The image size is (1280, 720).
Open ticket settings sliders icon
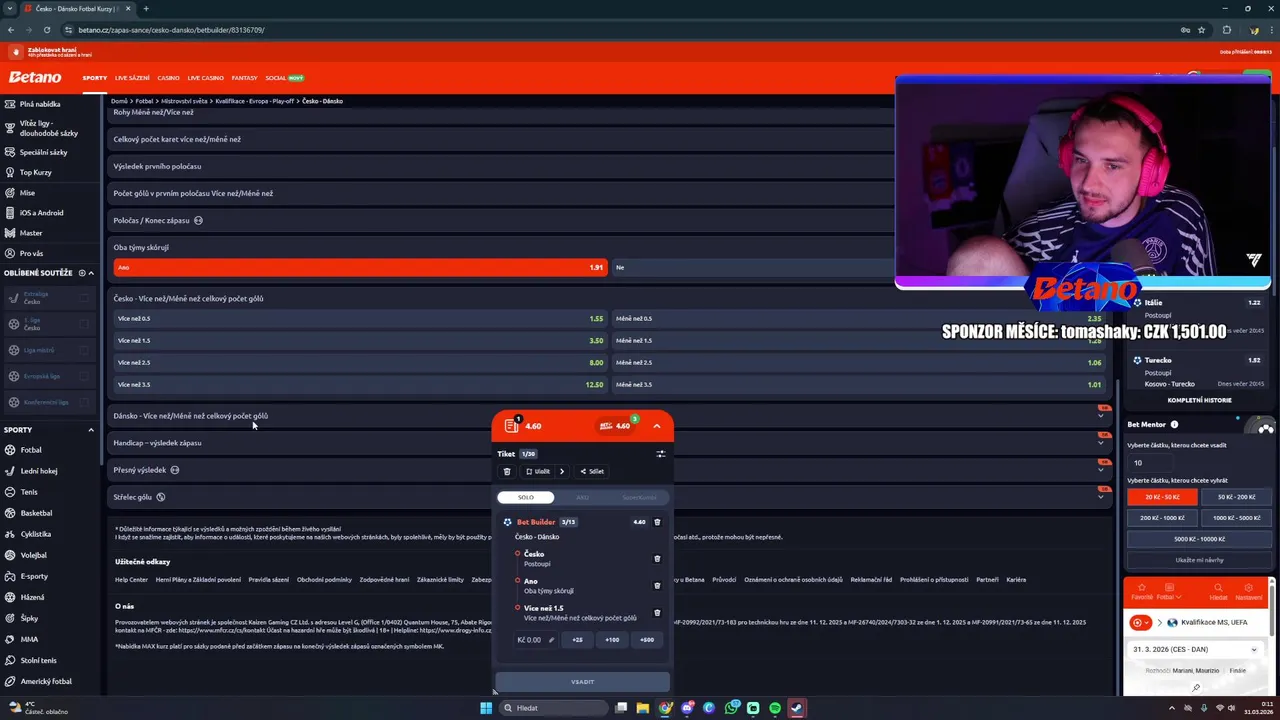coord(661,454)
